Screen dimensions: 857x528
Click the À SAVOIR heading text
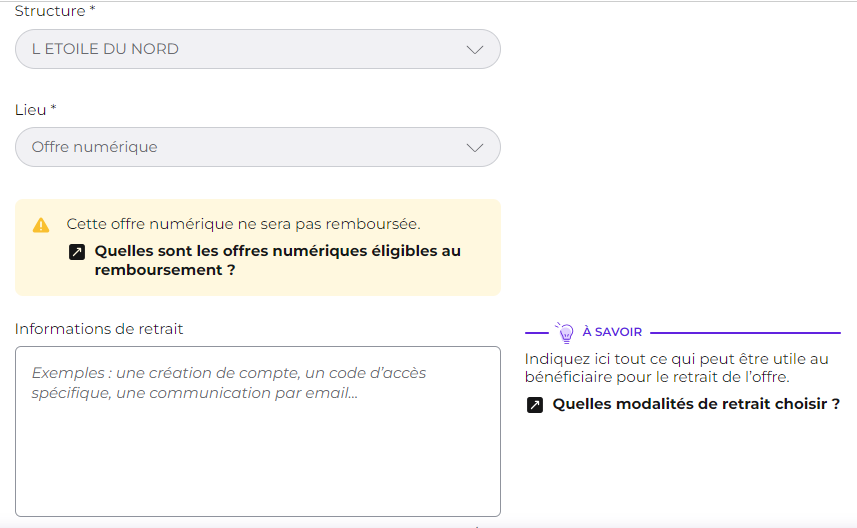coord(612,332)
